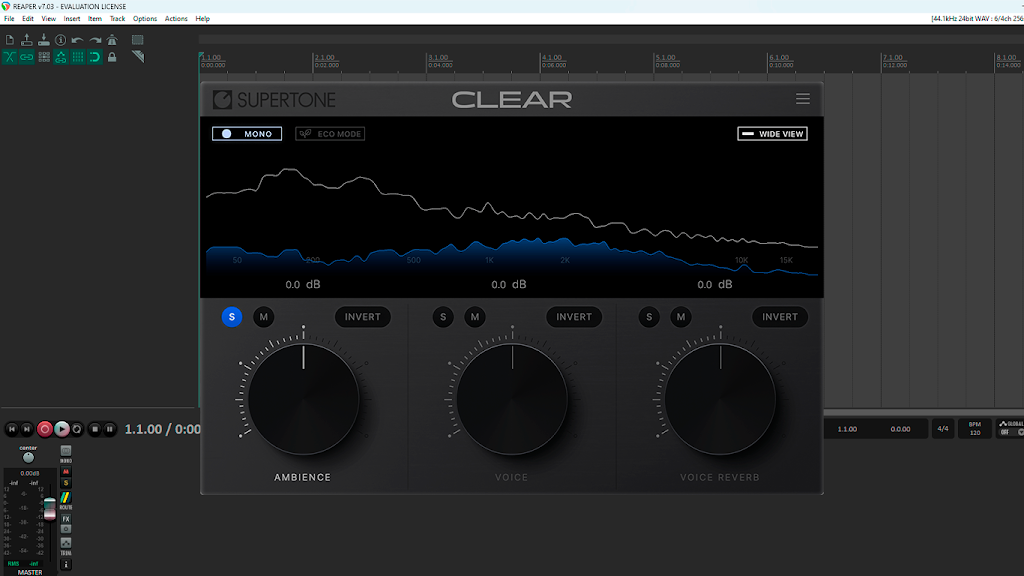Toggle the MONO switch in Clear
This screenshot has height=576, width=1024.
247,134
